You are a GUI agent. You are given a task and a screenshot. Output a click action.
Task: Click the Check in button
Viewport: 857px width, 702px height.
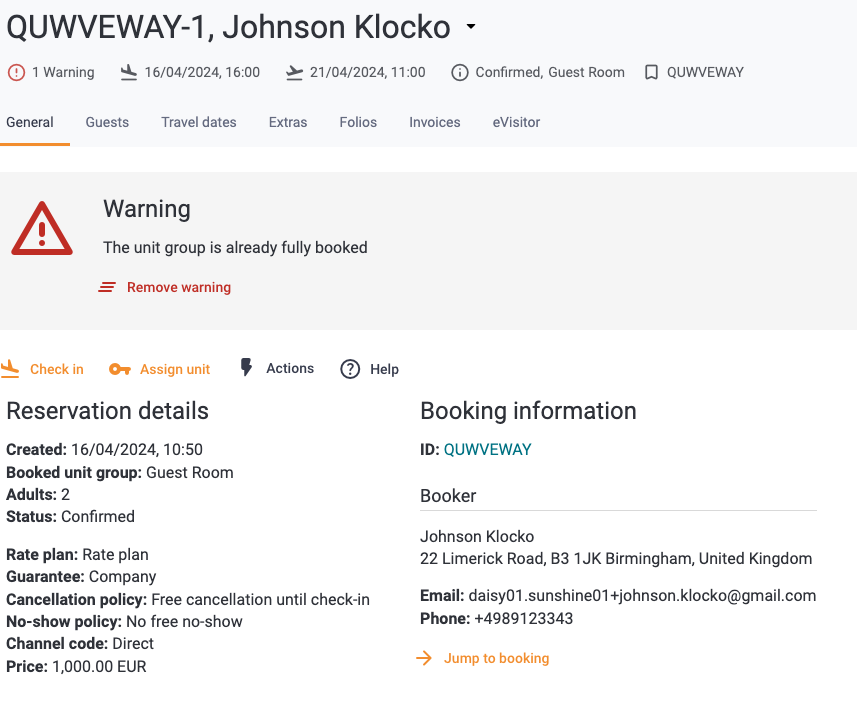[x=42, y=369]
